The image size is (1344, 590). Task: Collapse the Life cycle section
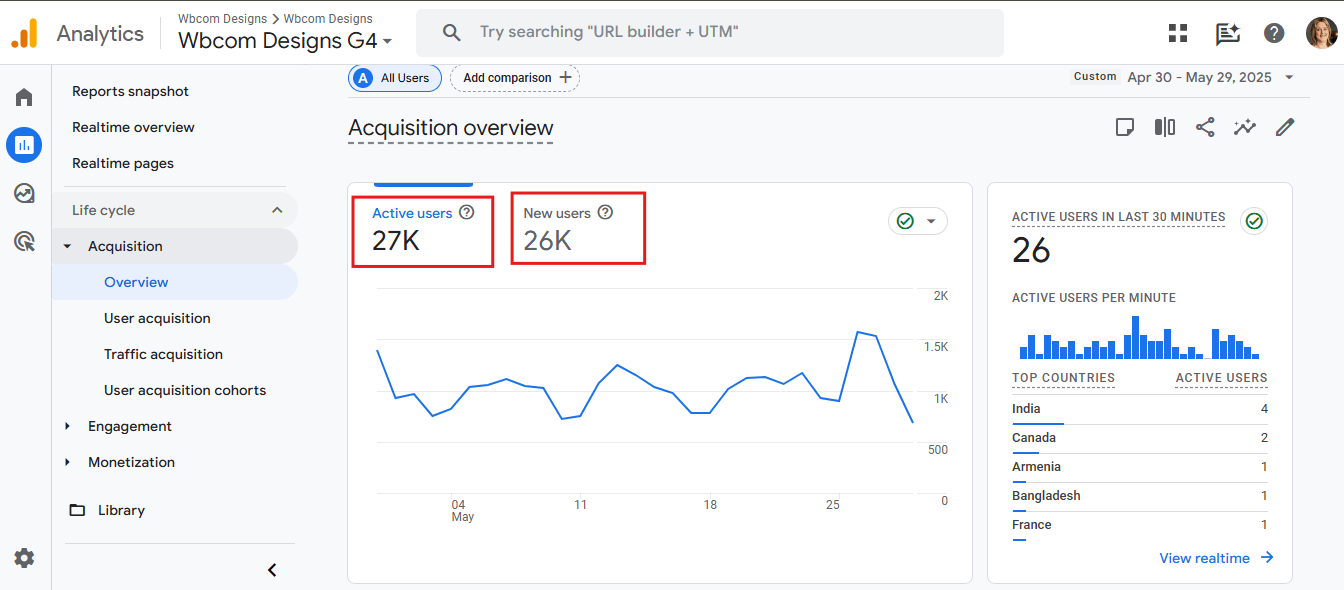click(x=277, y=209)
